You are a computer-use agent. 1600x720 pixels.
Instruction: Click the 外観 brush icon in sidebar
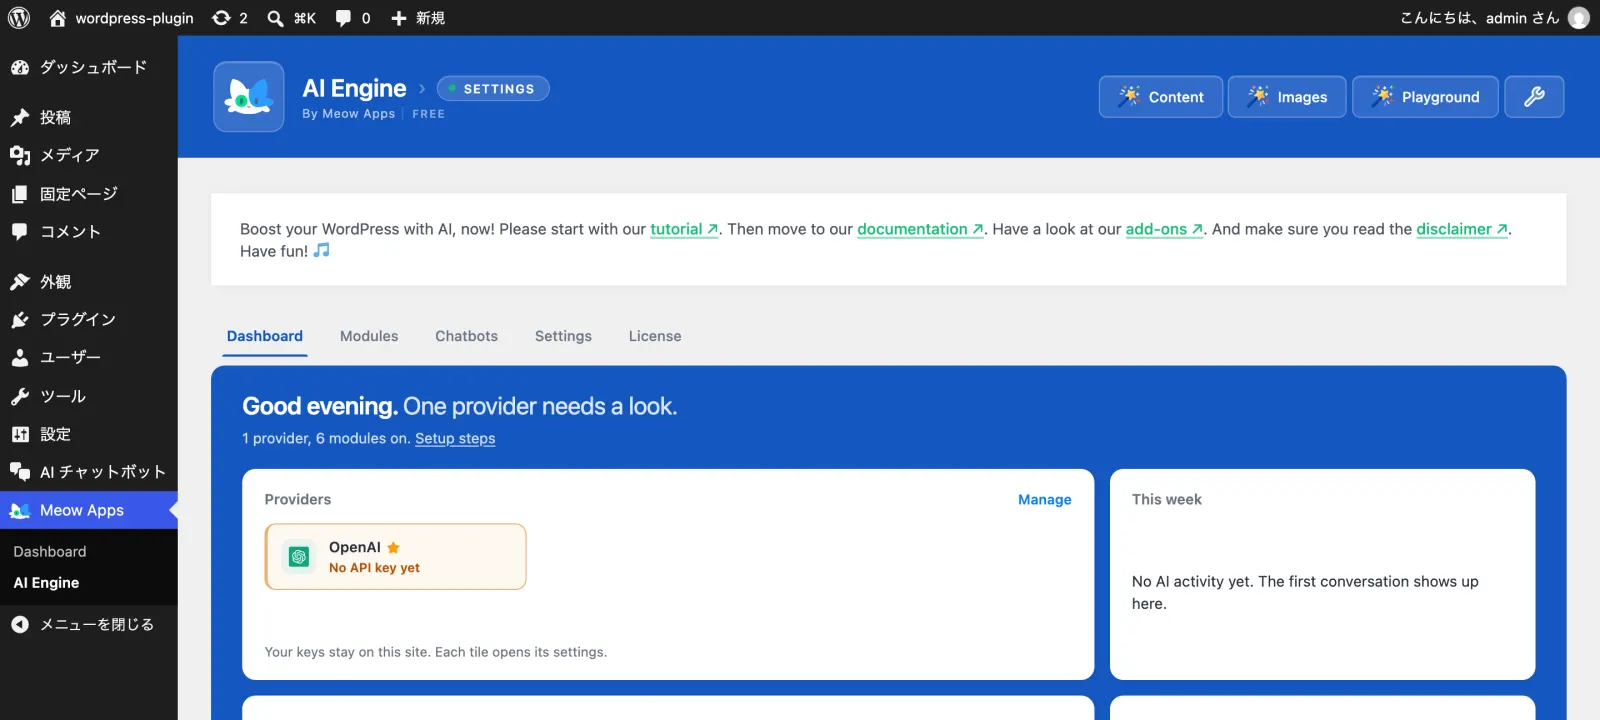[19, 282]
